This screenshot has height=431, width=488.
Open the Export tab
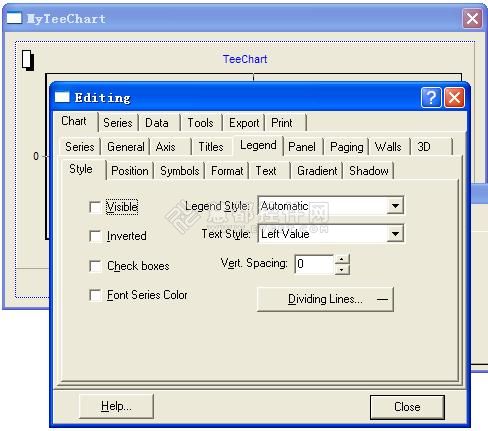(244, 123)
